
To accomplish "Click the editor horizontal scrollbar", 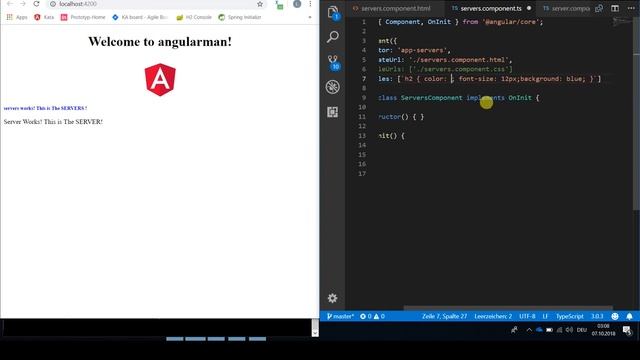I will [508, 308].
